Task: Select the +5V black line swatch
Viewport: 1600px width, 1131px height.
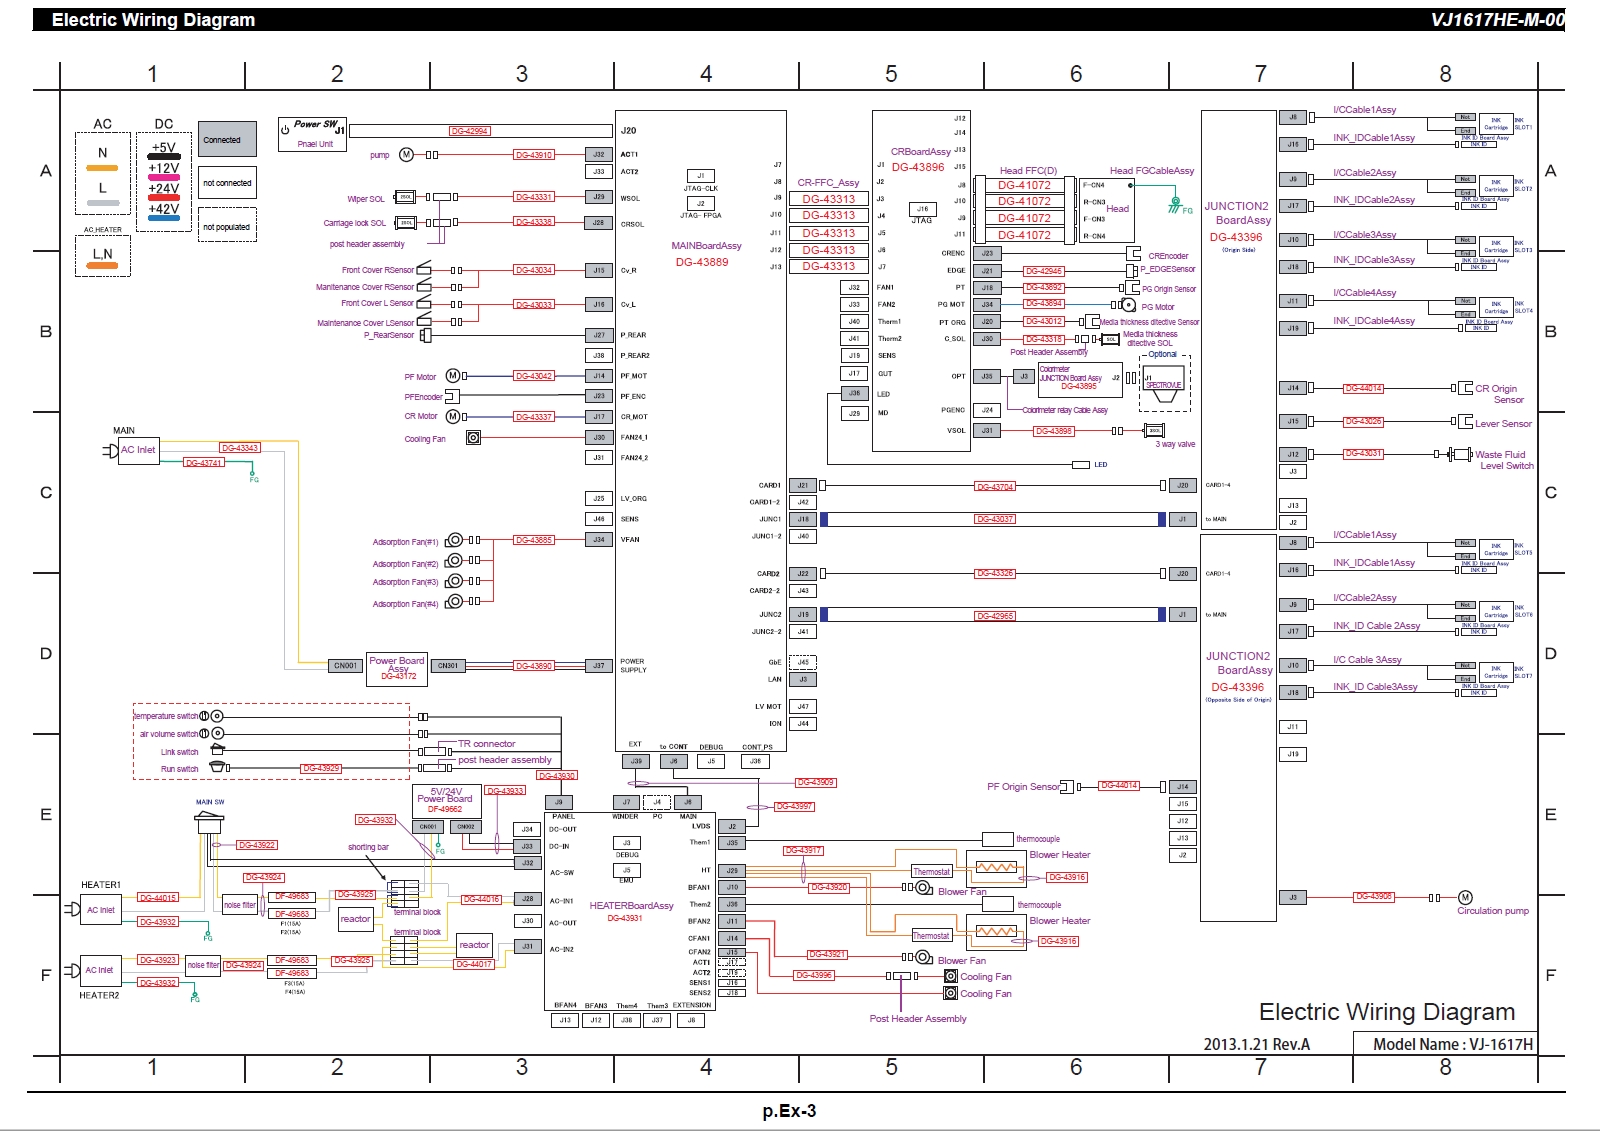Action: (x=164, y=157)
